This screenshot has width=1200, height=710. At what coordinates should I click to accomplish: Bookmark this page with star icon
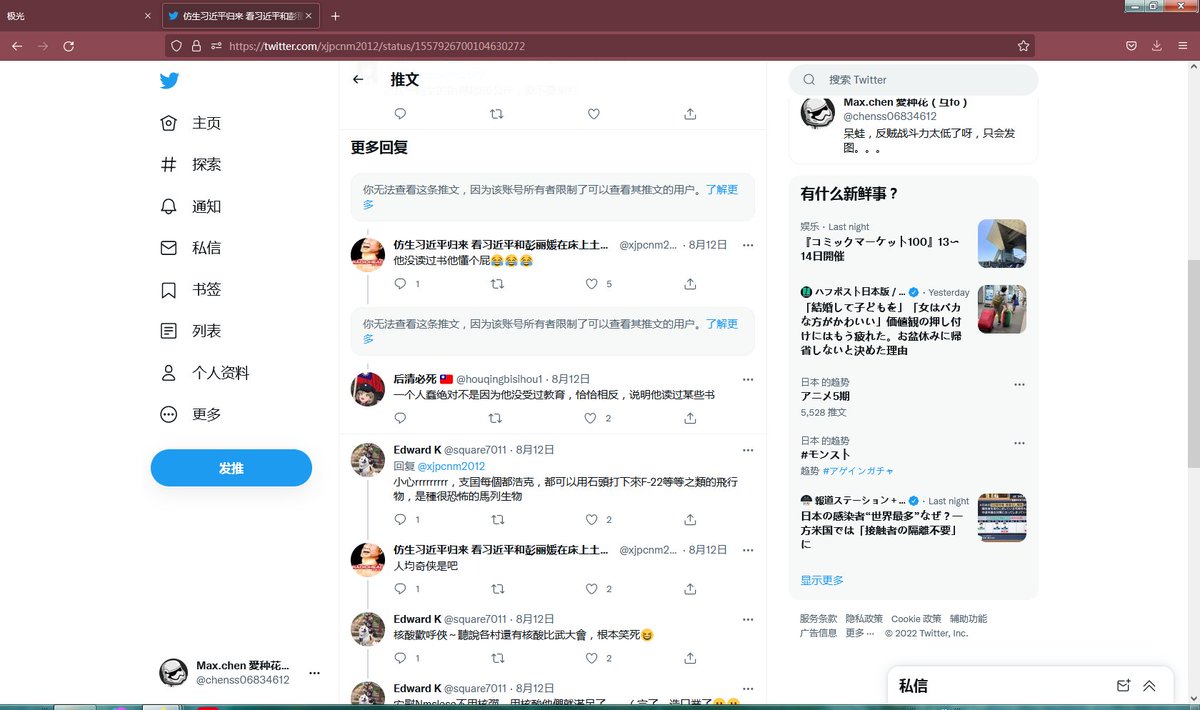tap(1023, 46)
